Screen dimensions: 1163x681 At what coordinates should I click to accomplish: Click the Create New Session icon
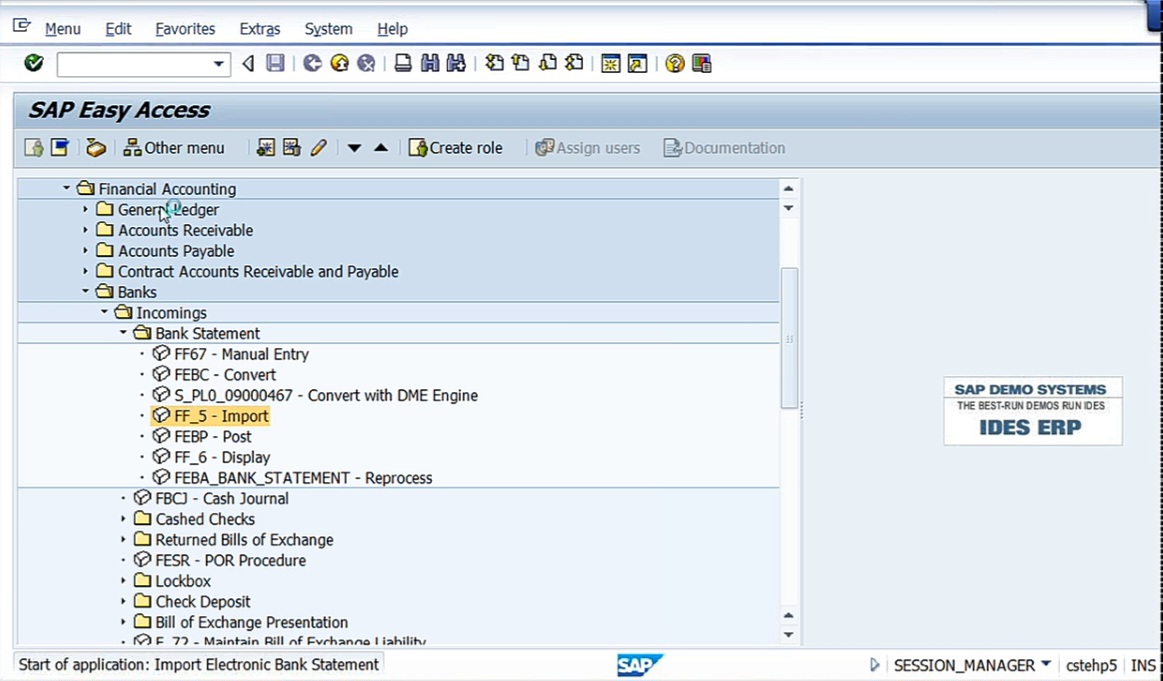pos(610,63)
